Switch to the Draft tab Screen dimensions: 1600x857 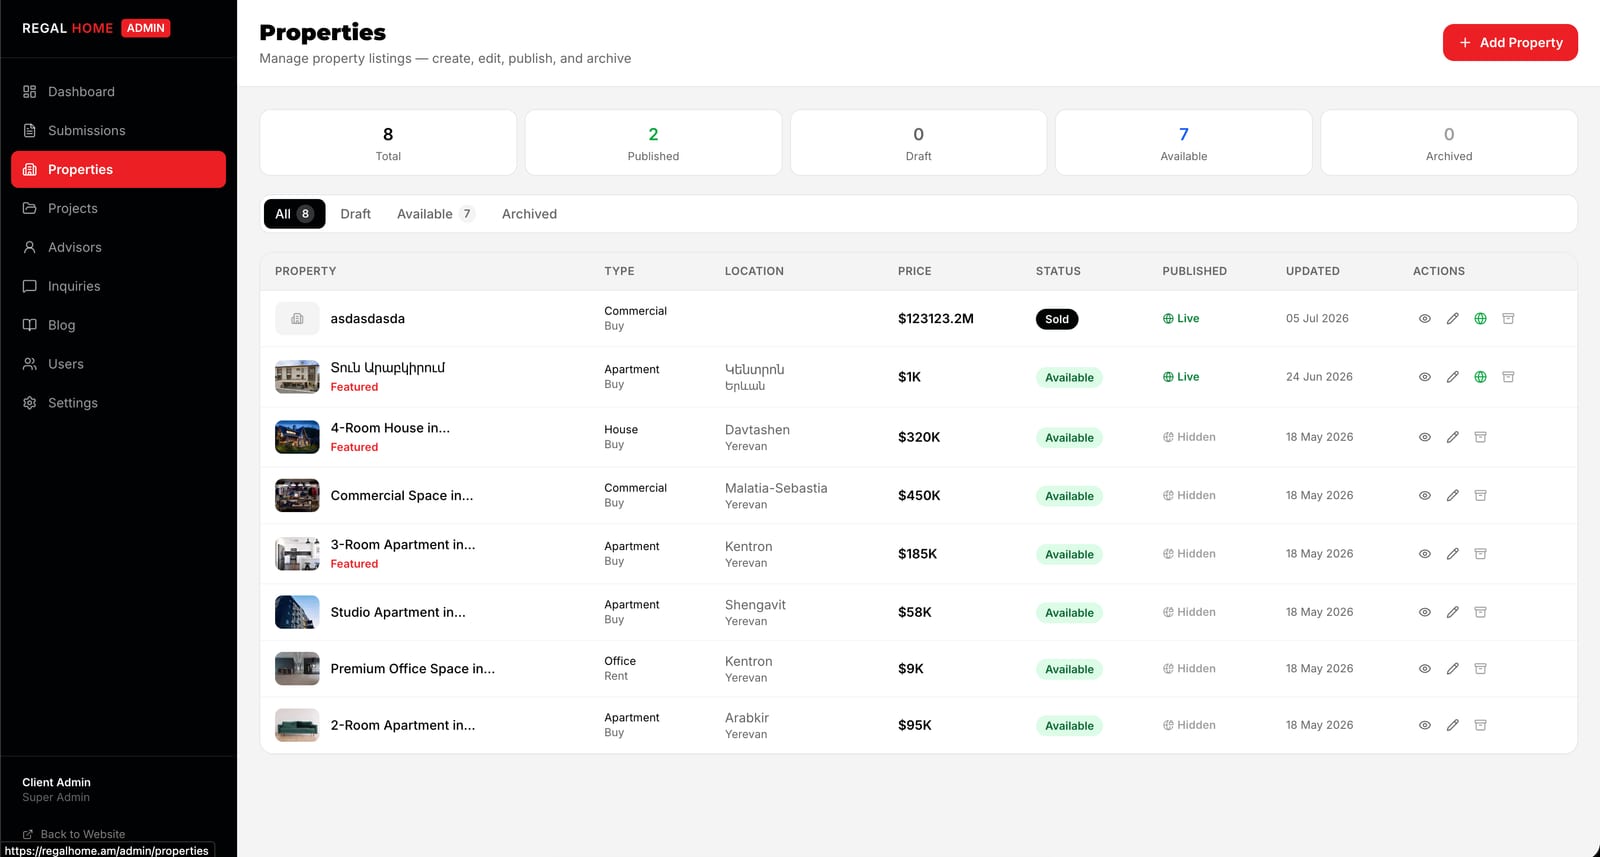[x=355, y=214]
